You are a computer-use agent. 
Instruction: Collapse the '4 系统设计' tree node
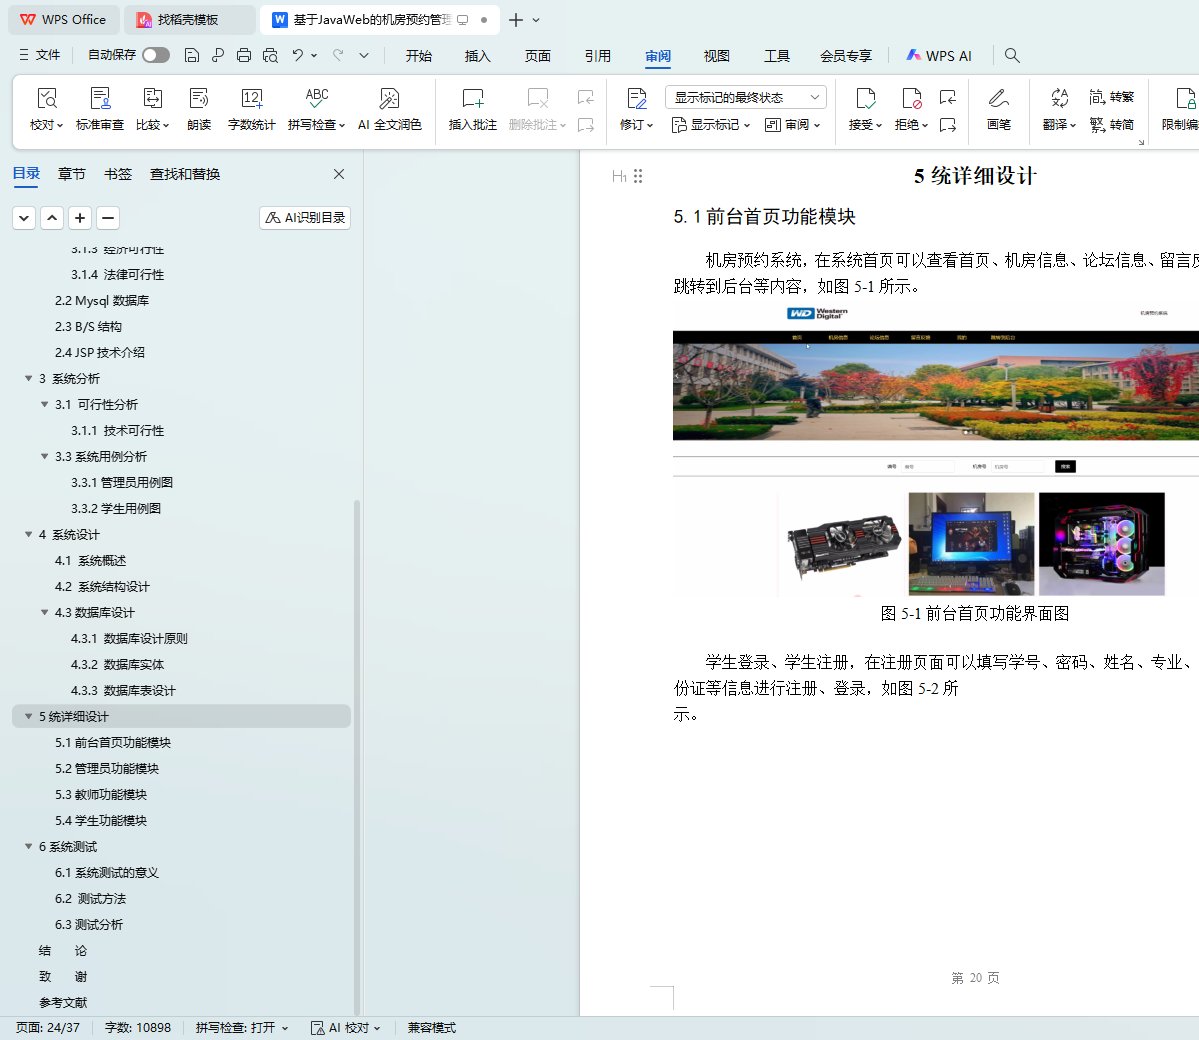[29, 534]
